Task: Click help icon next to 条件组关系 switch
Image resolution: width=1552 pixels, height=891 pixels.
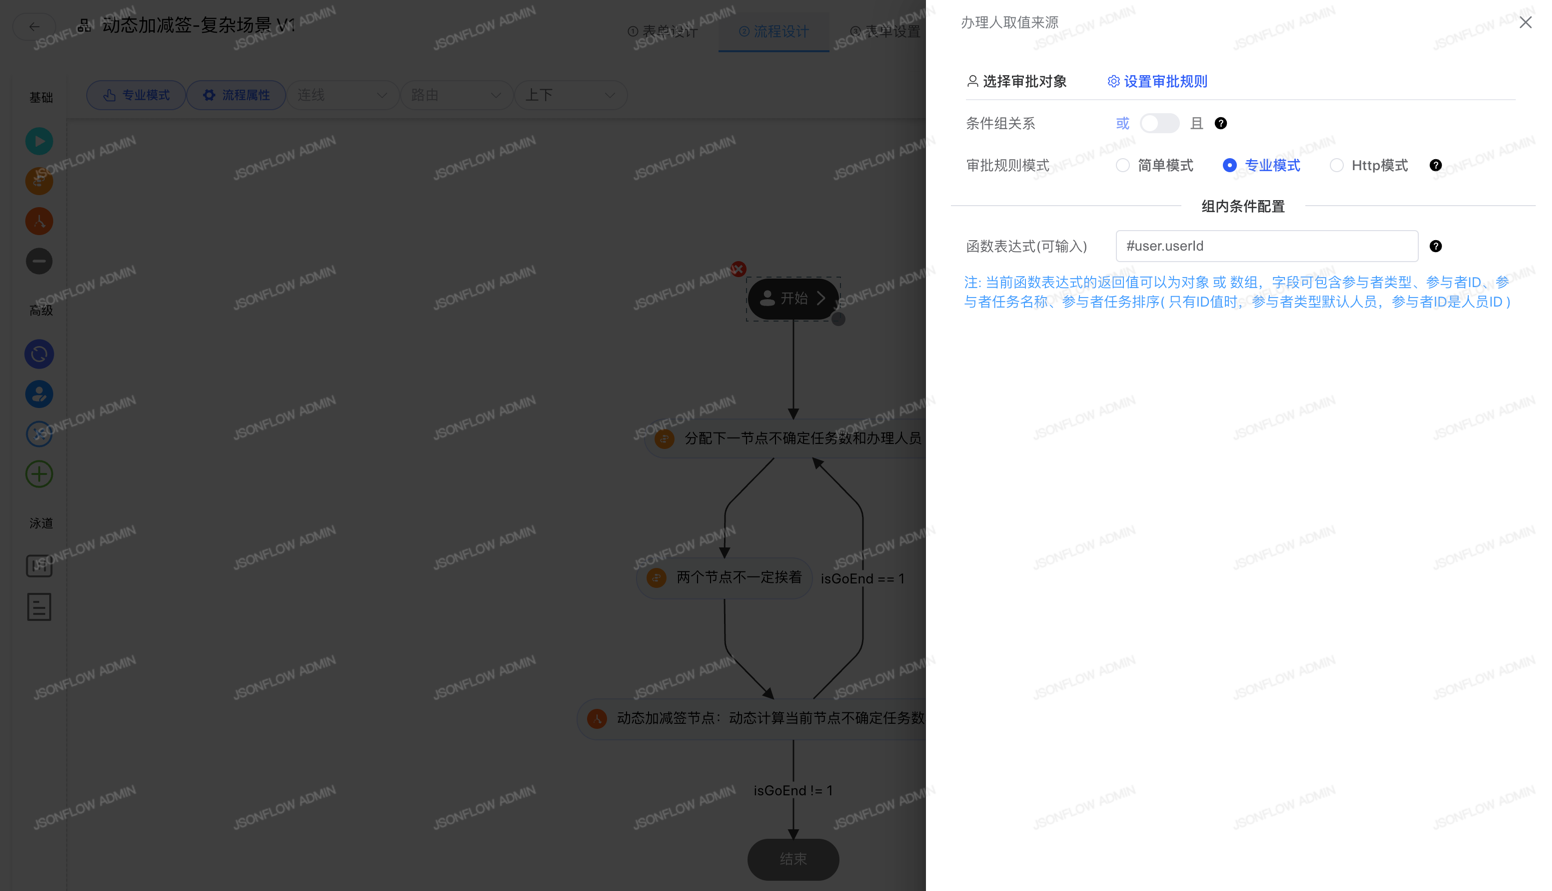Action: [x=1220, y=123]
